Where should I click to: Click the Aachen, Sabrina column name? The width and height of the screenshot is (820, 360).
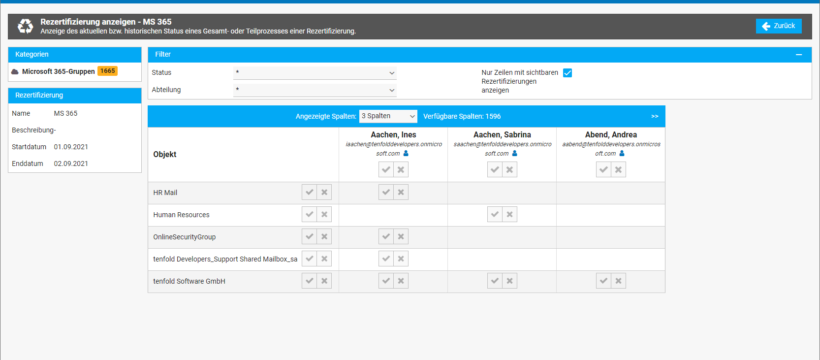click(502, 134)
